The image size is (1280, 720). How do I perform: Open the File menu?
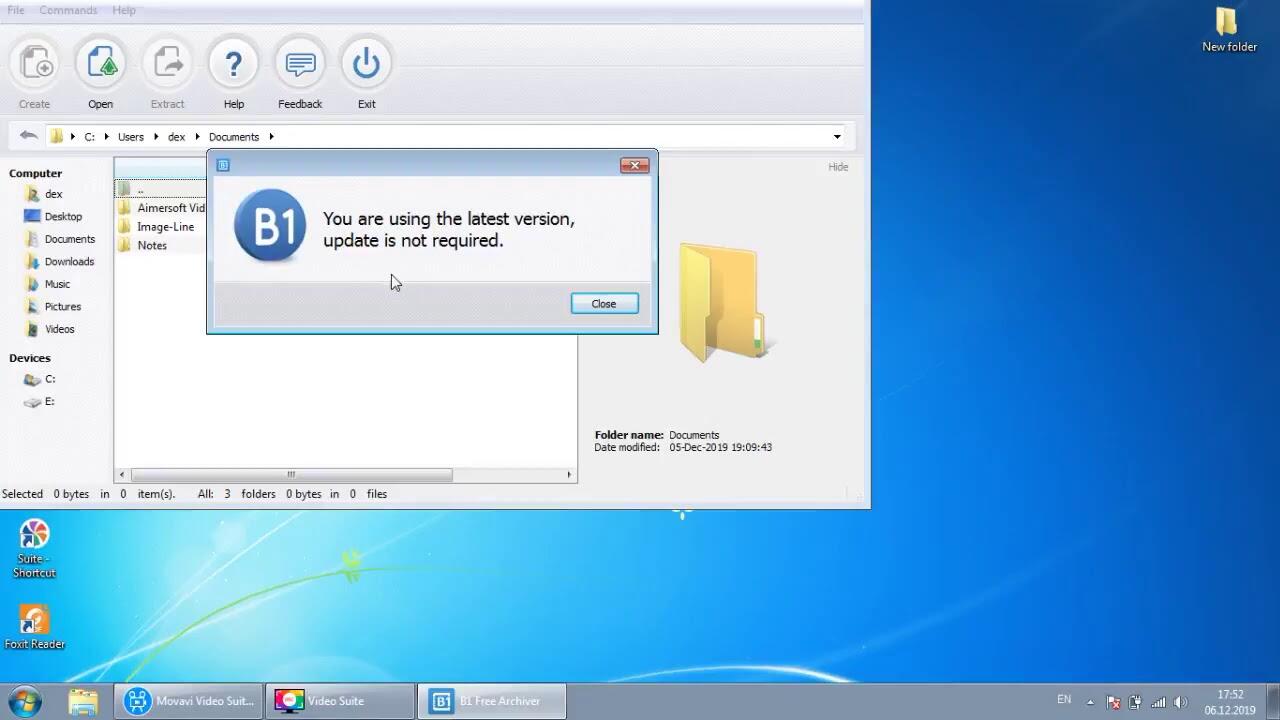pos(16,10)
